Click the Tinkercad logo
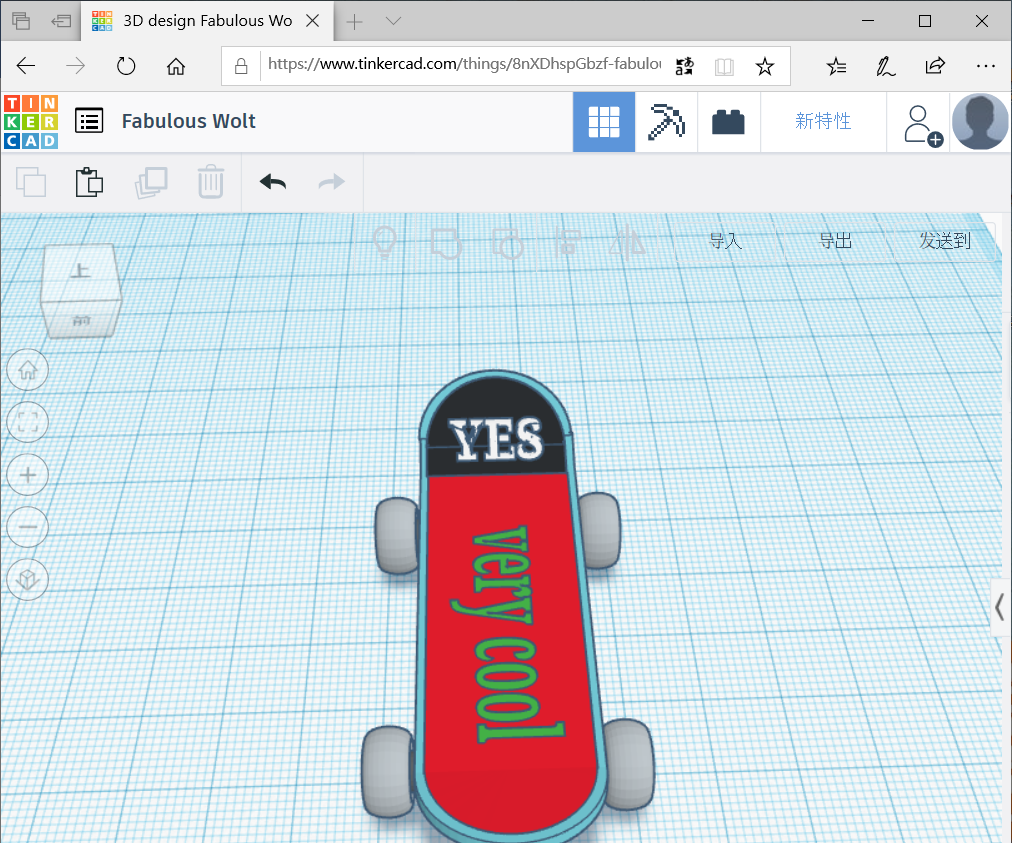Image resolution: width=1012 pixels, height=843 pixels. (x=32, y=122)
